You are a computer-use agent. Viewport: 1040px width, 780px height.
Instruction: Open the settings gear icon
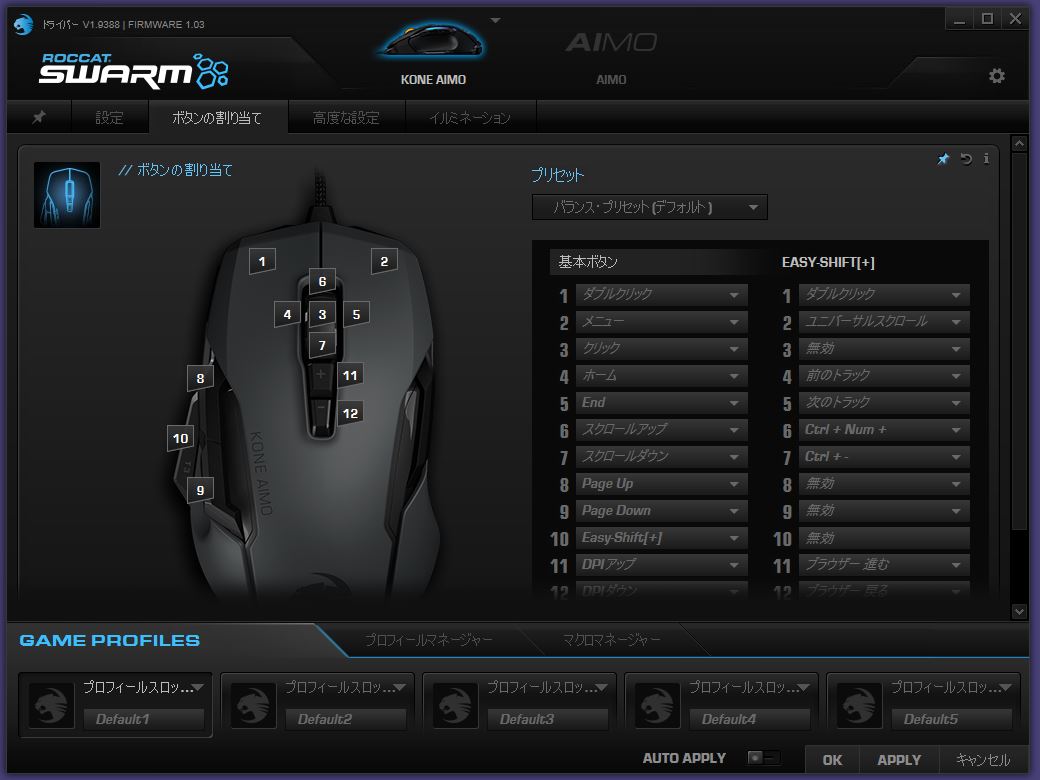[996, 76]
